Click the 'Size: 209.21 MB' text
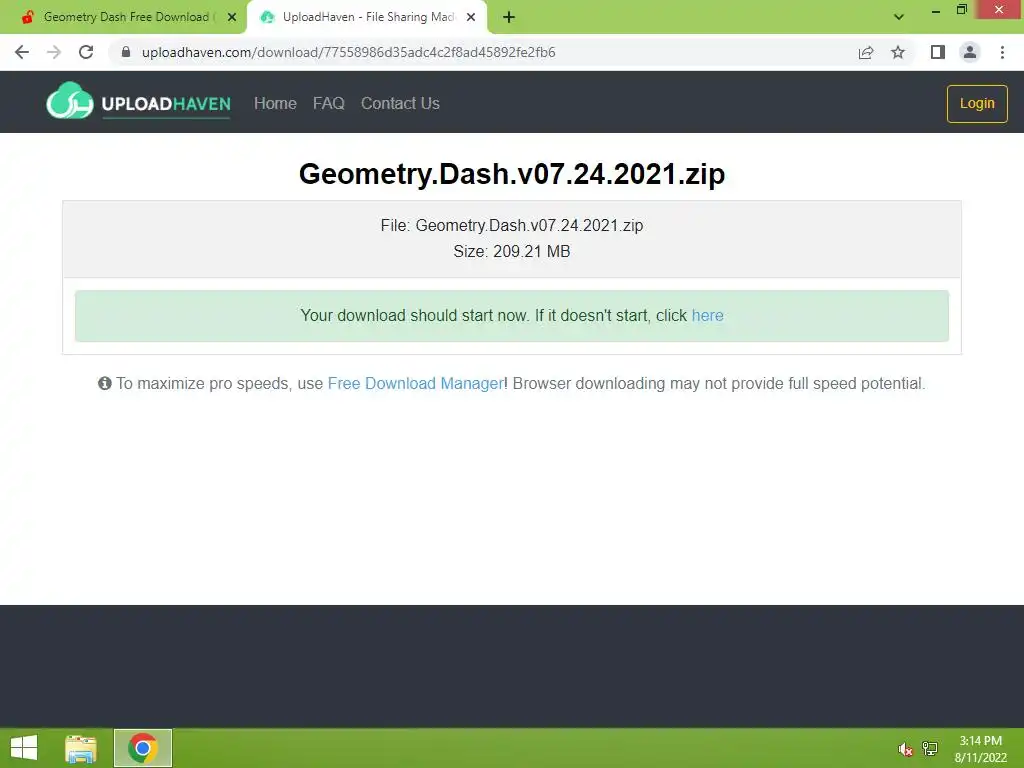1024x768 pixels. click(512, 251)
